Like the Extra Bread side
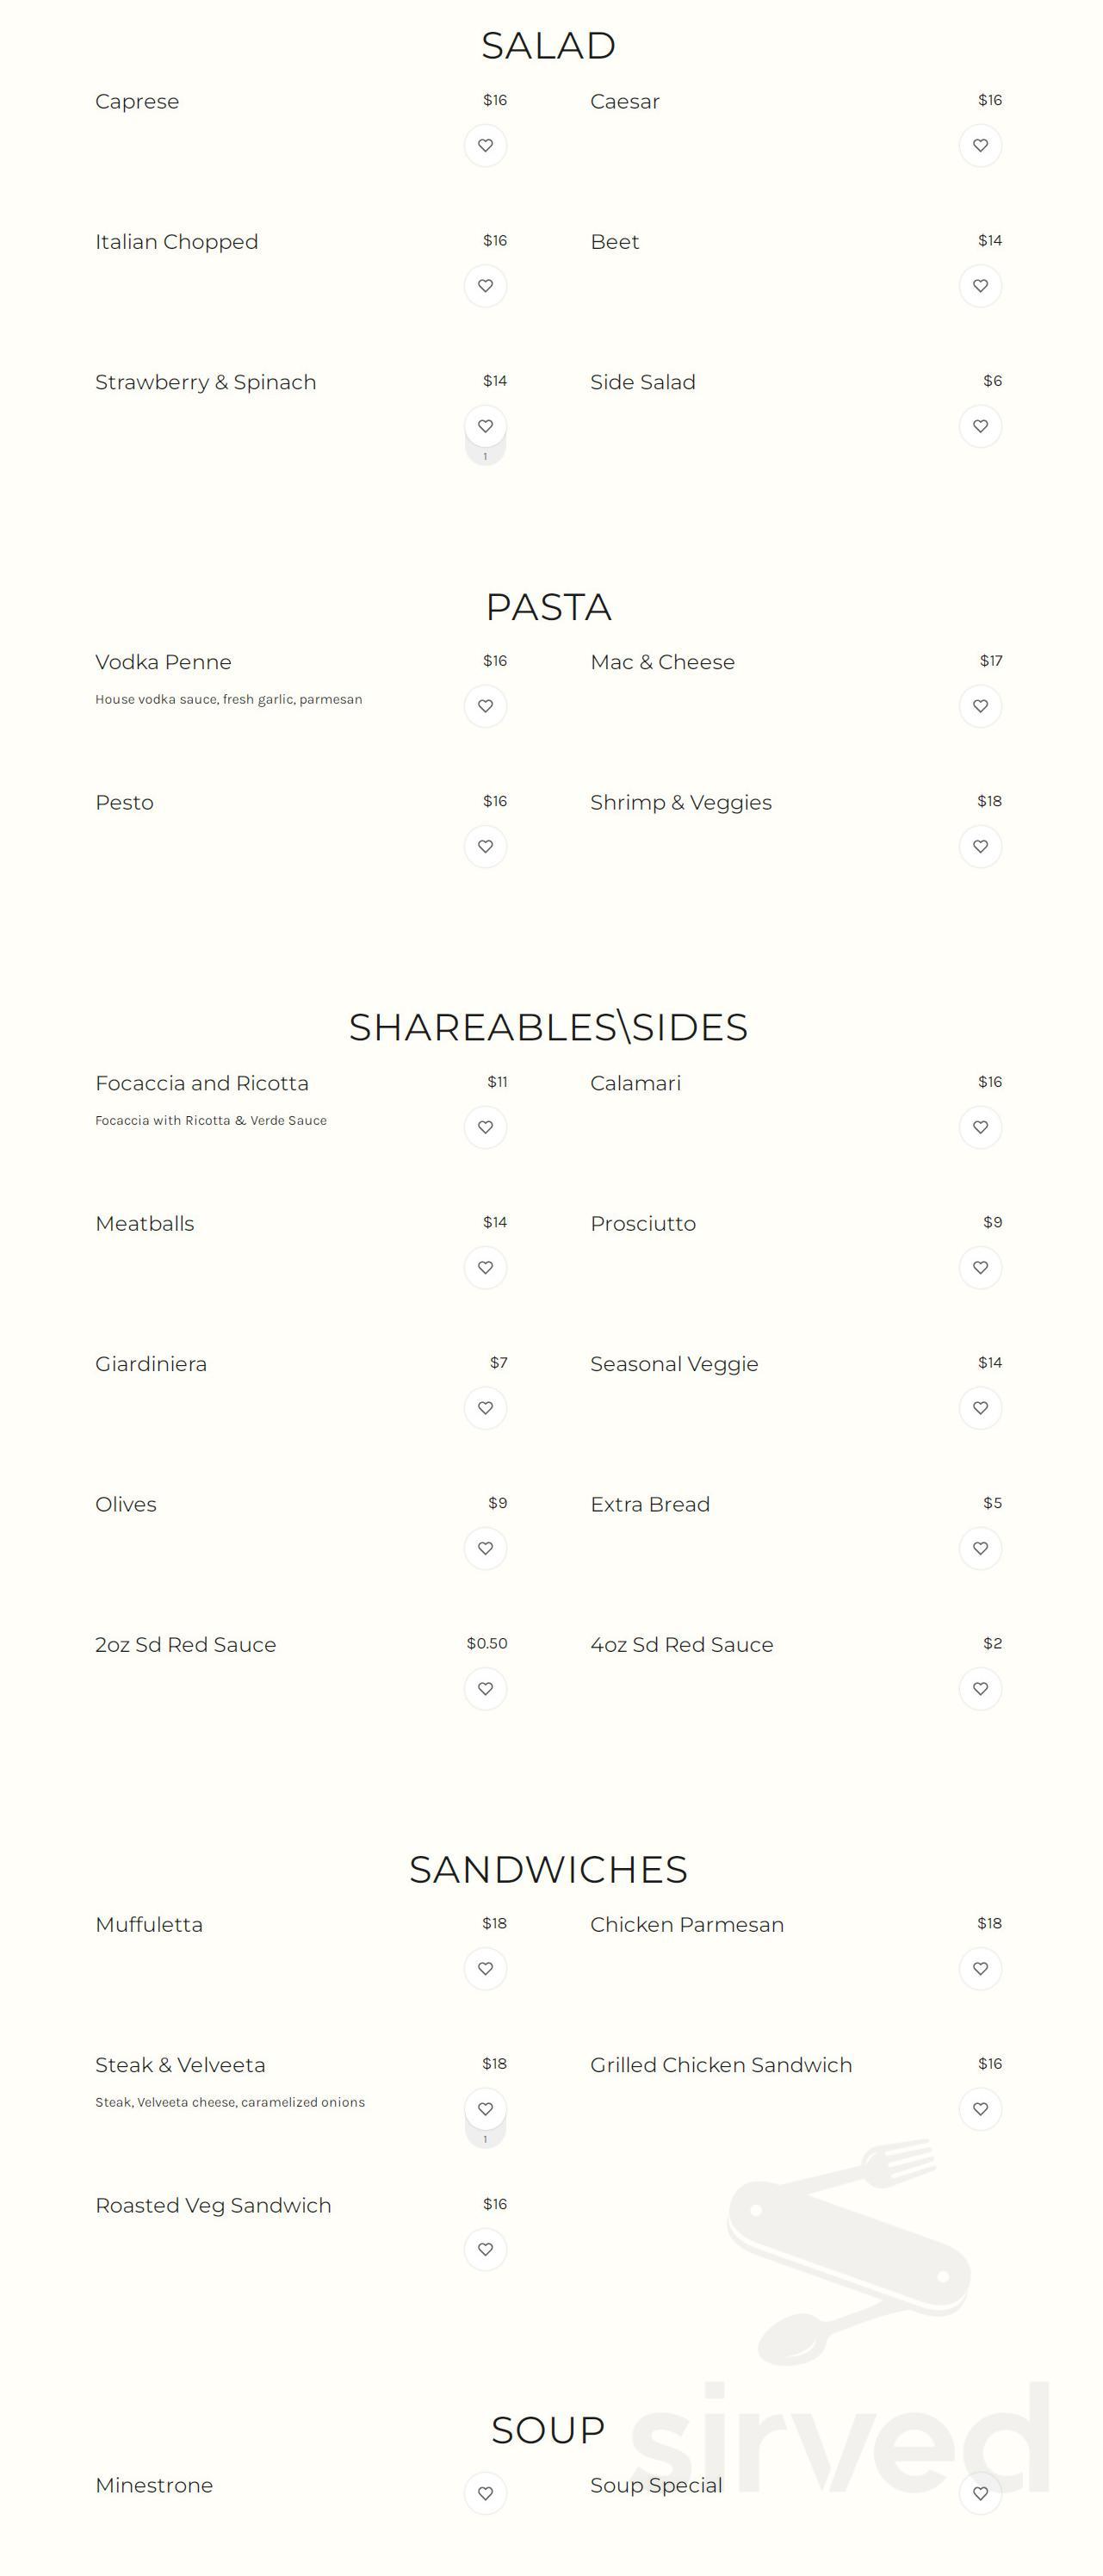 [980, 1548]
